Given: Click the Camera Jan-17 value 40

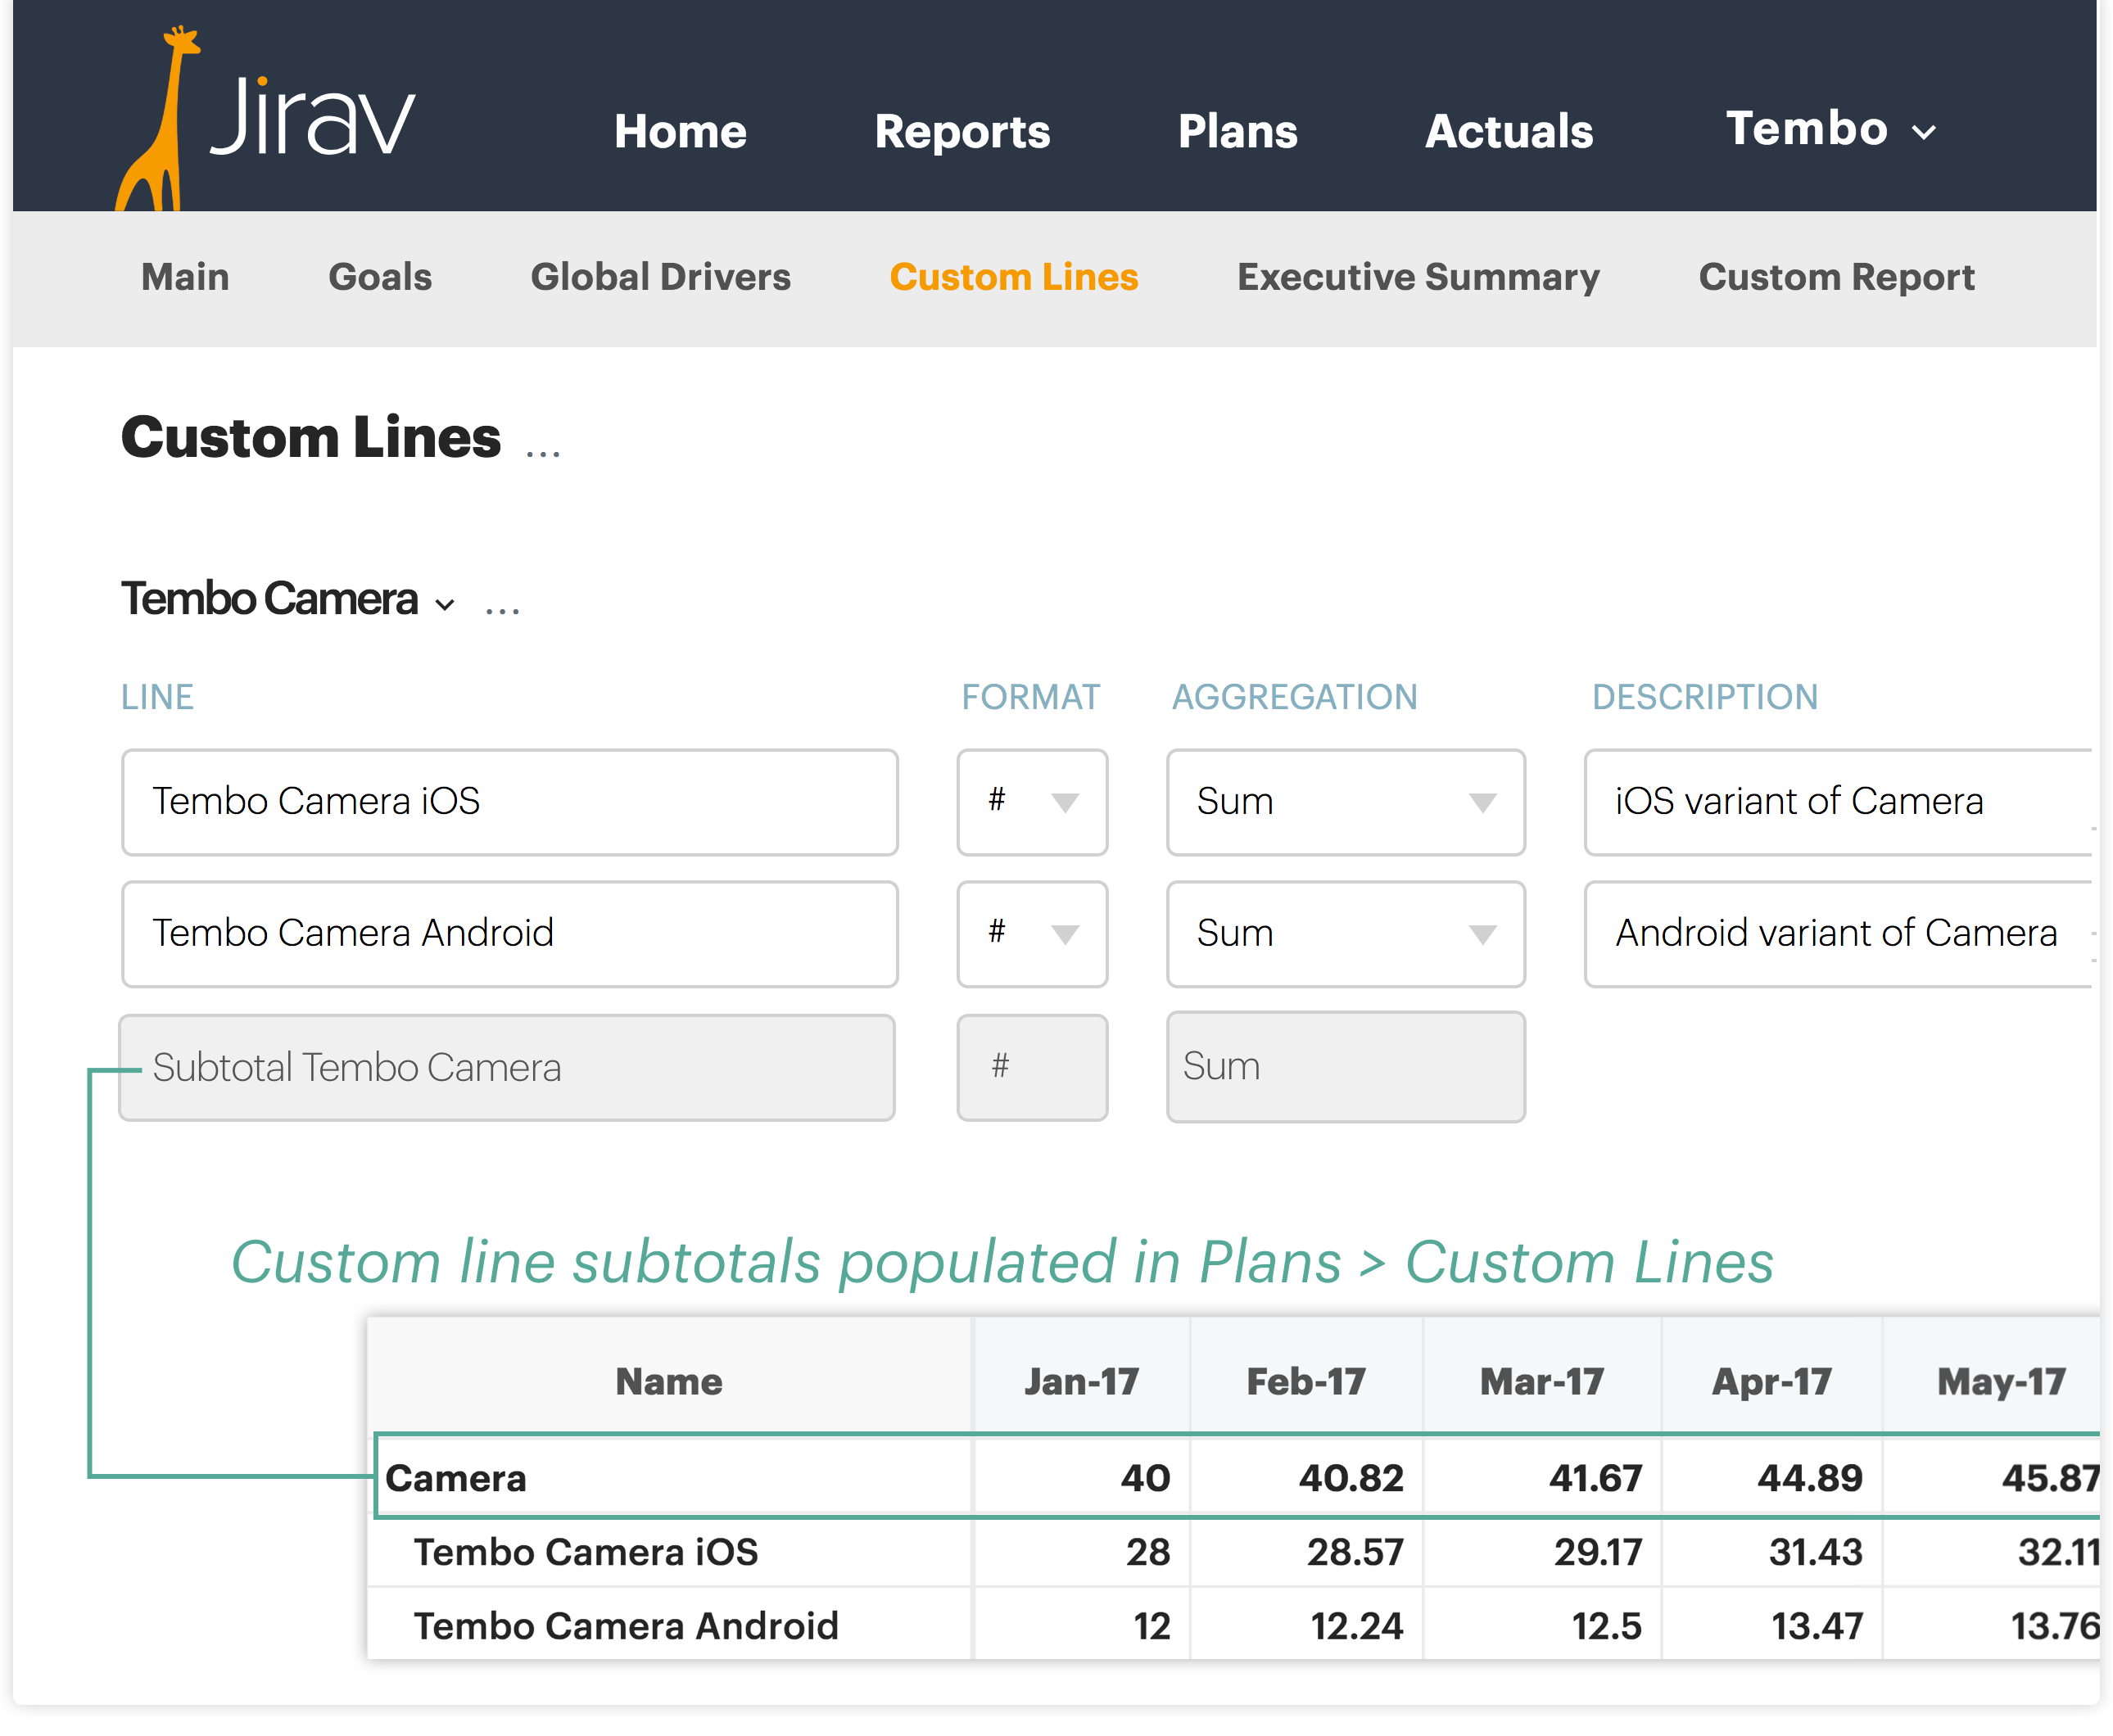Looking at the screenshot, I should pos(1145,1478).
